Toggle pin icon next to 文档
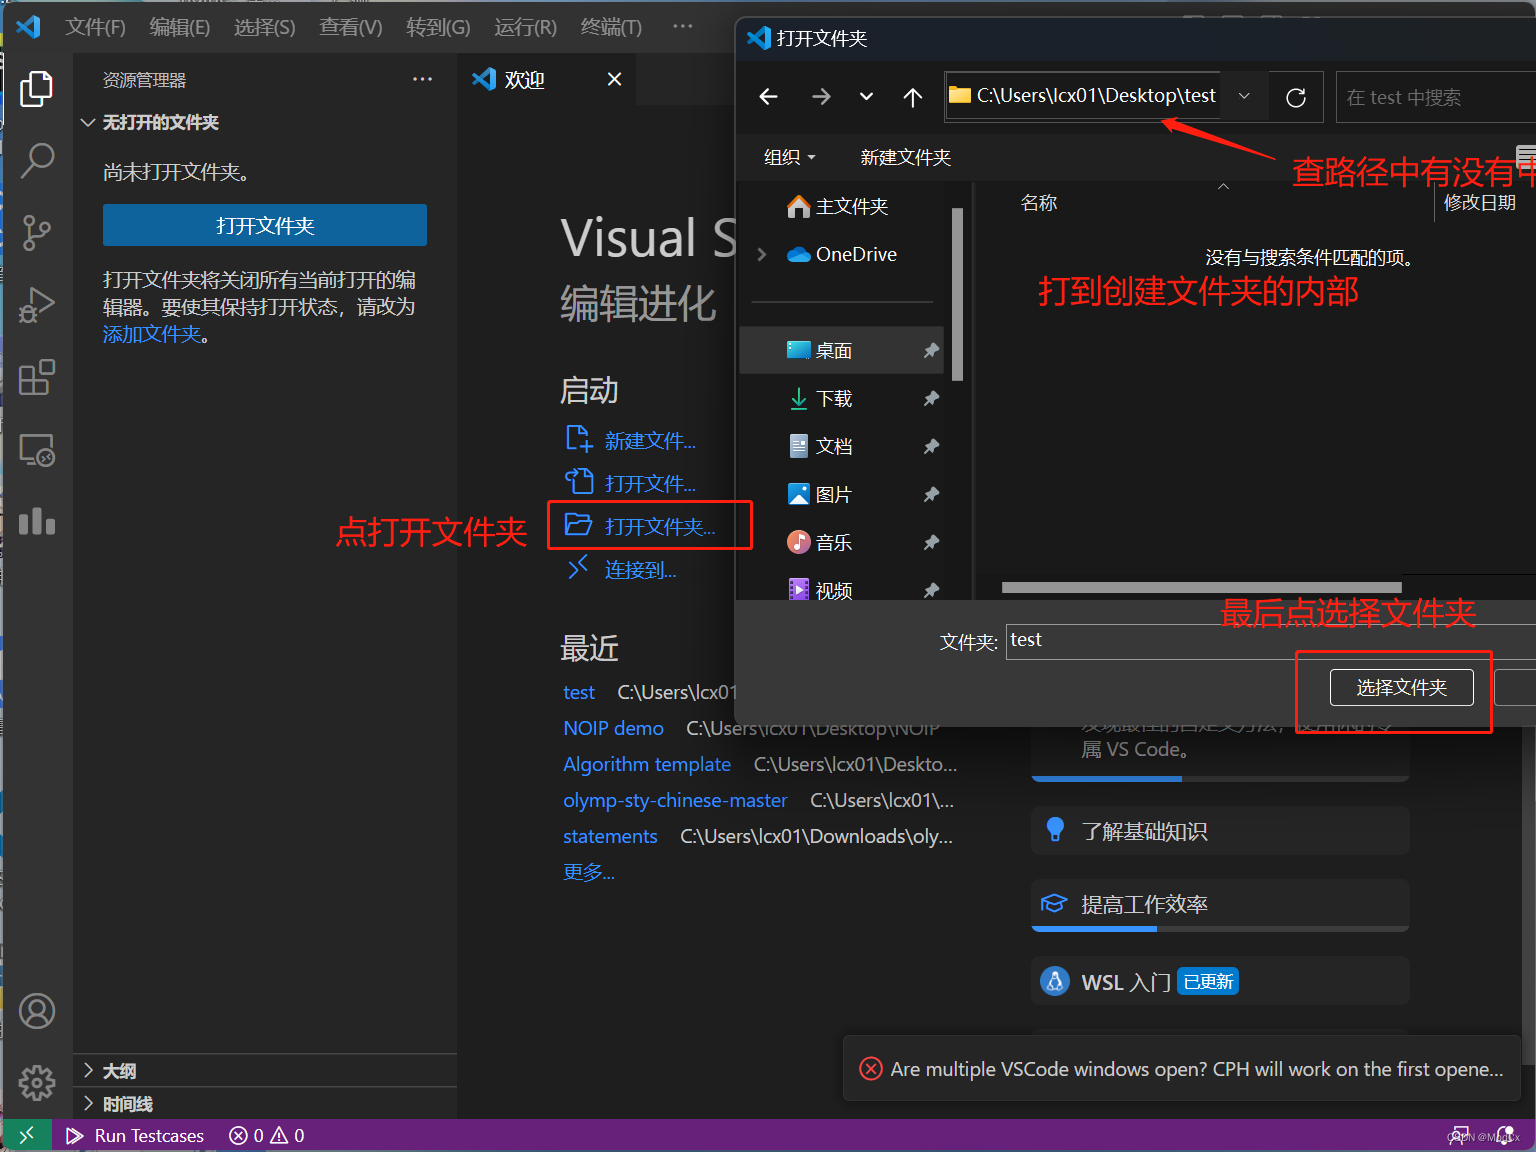 pos(931,446)
